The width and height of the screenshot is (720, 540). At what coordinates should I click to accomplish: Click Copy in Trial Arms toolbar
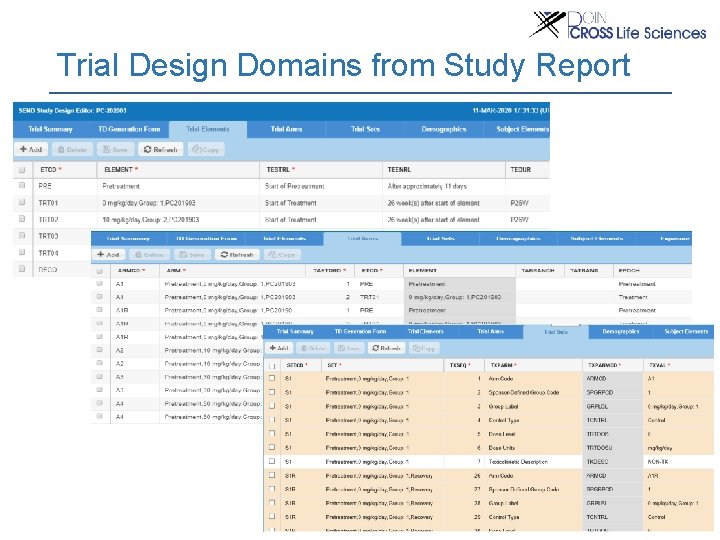click(282, 254)
